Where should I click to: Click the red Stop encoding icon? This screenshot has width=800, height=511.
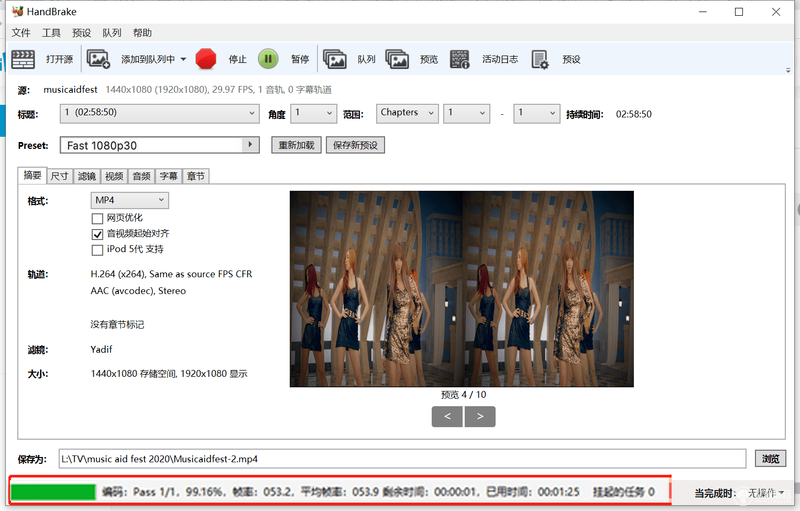206,59
